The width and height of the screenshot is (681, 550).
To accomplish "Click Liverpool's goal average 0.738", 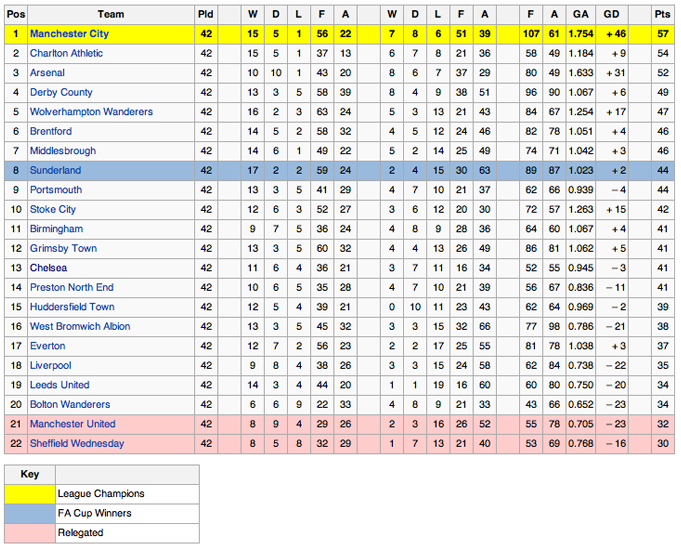I will (581, 365).
